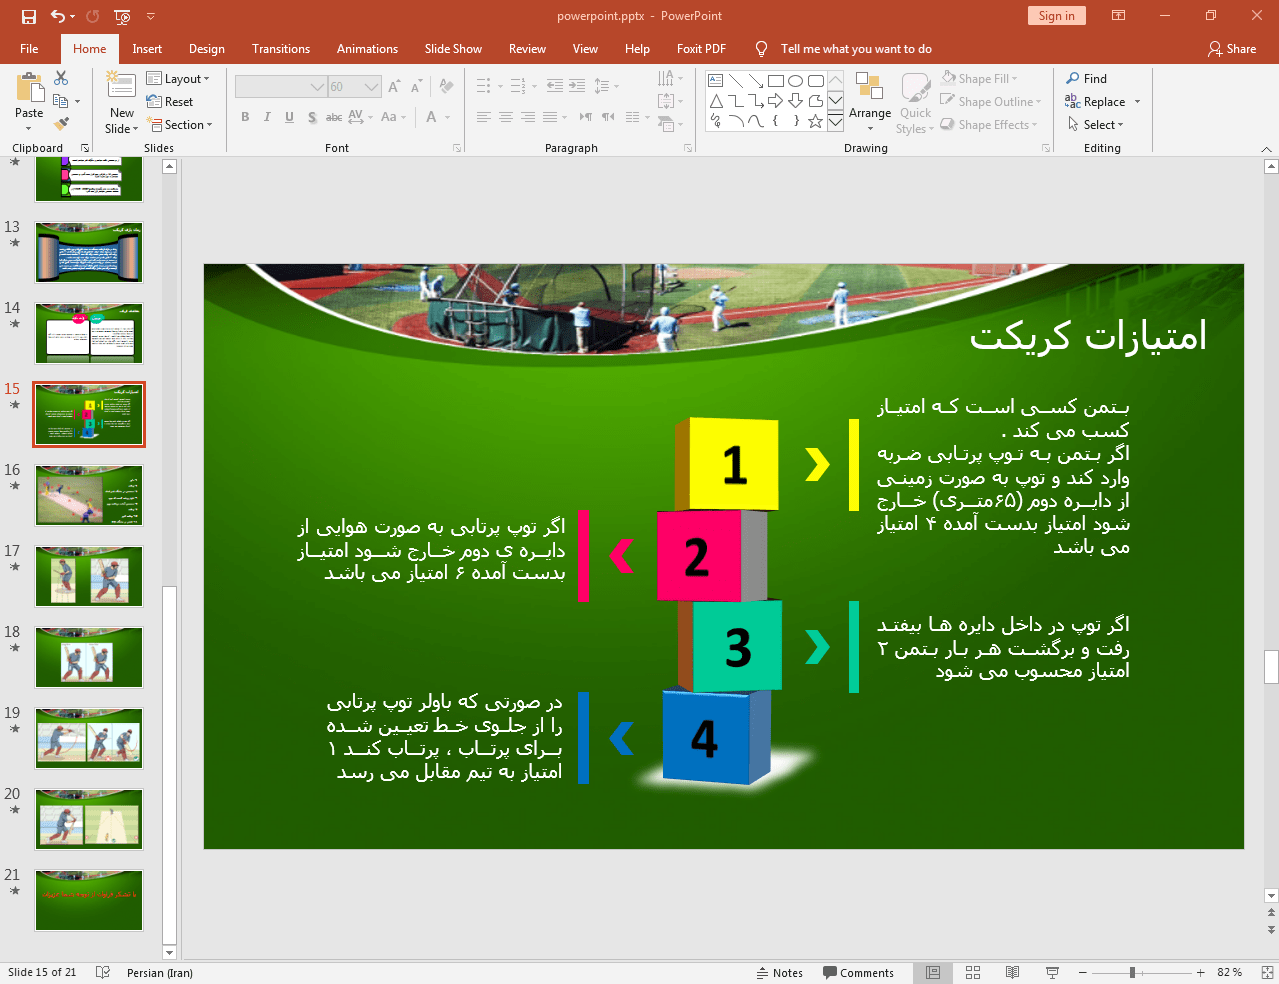Toggle the Notes pane
This screenshot has height=984, width=1279.
coord(779,972)
